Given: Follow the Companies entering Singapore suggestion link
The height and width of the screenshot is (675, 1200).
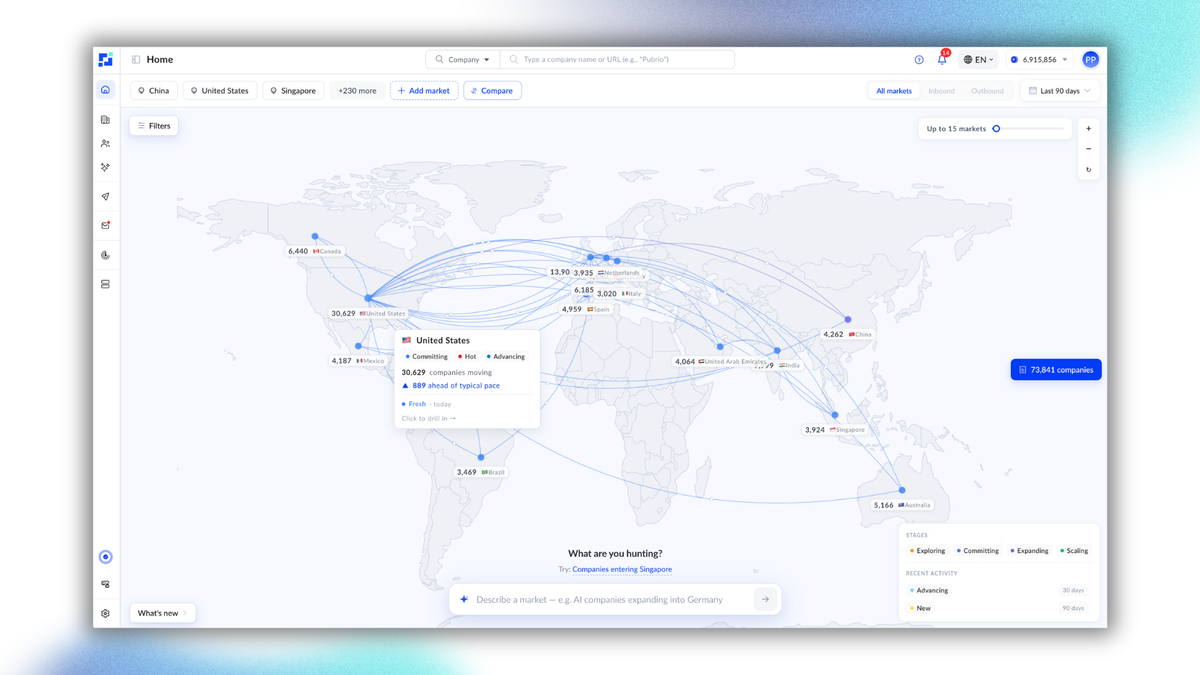Looking at the screenshot, I should tap(622, 569).
